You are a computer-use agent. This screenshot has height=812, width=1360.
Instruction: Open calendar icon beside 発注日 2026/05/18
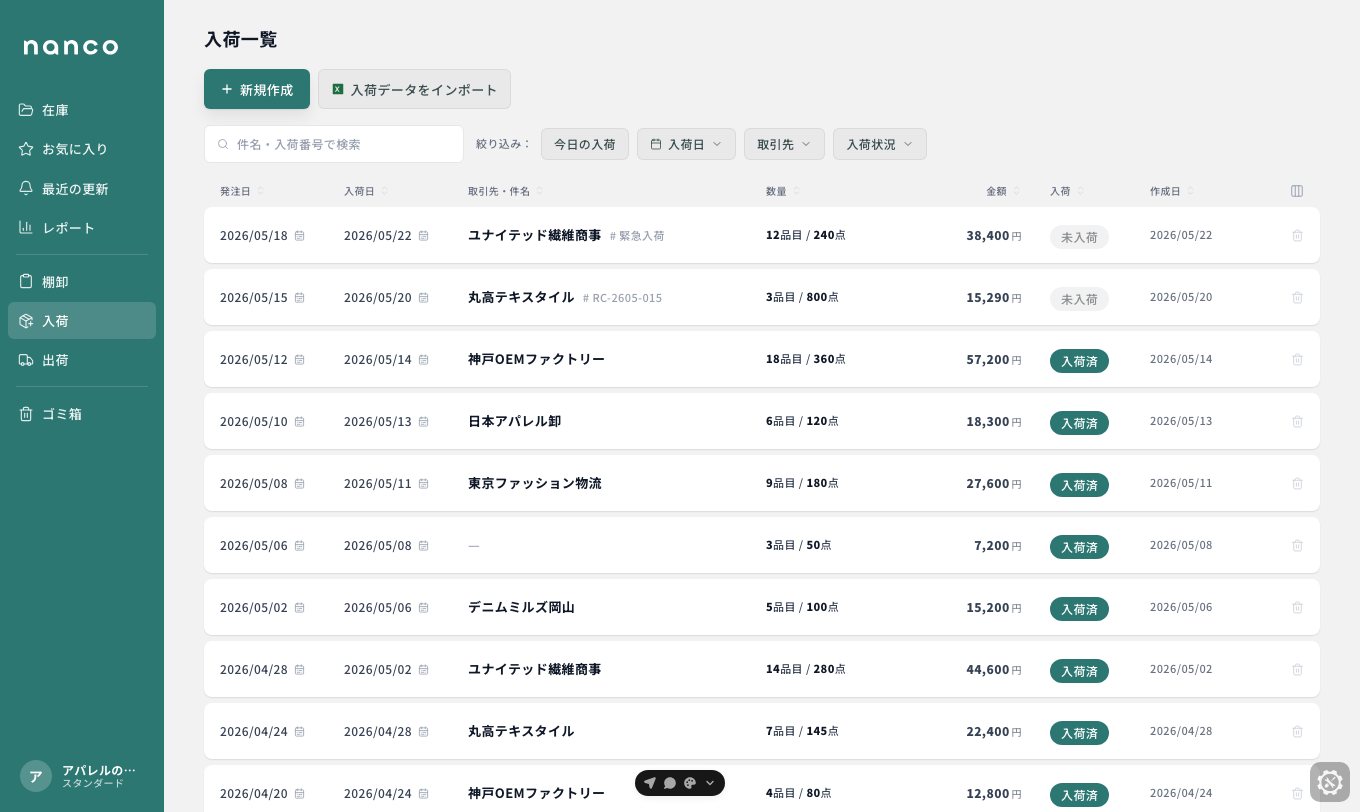(299, 236)
